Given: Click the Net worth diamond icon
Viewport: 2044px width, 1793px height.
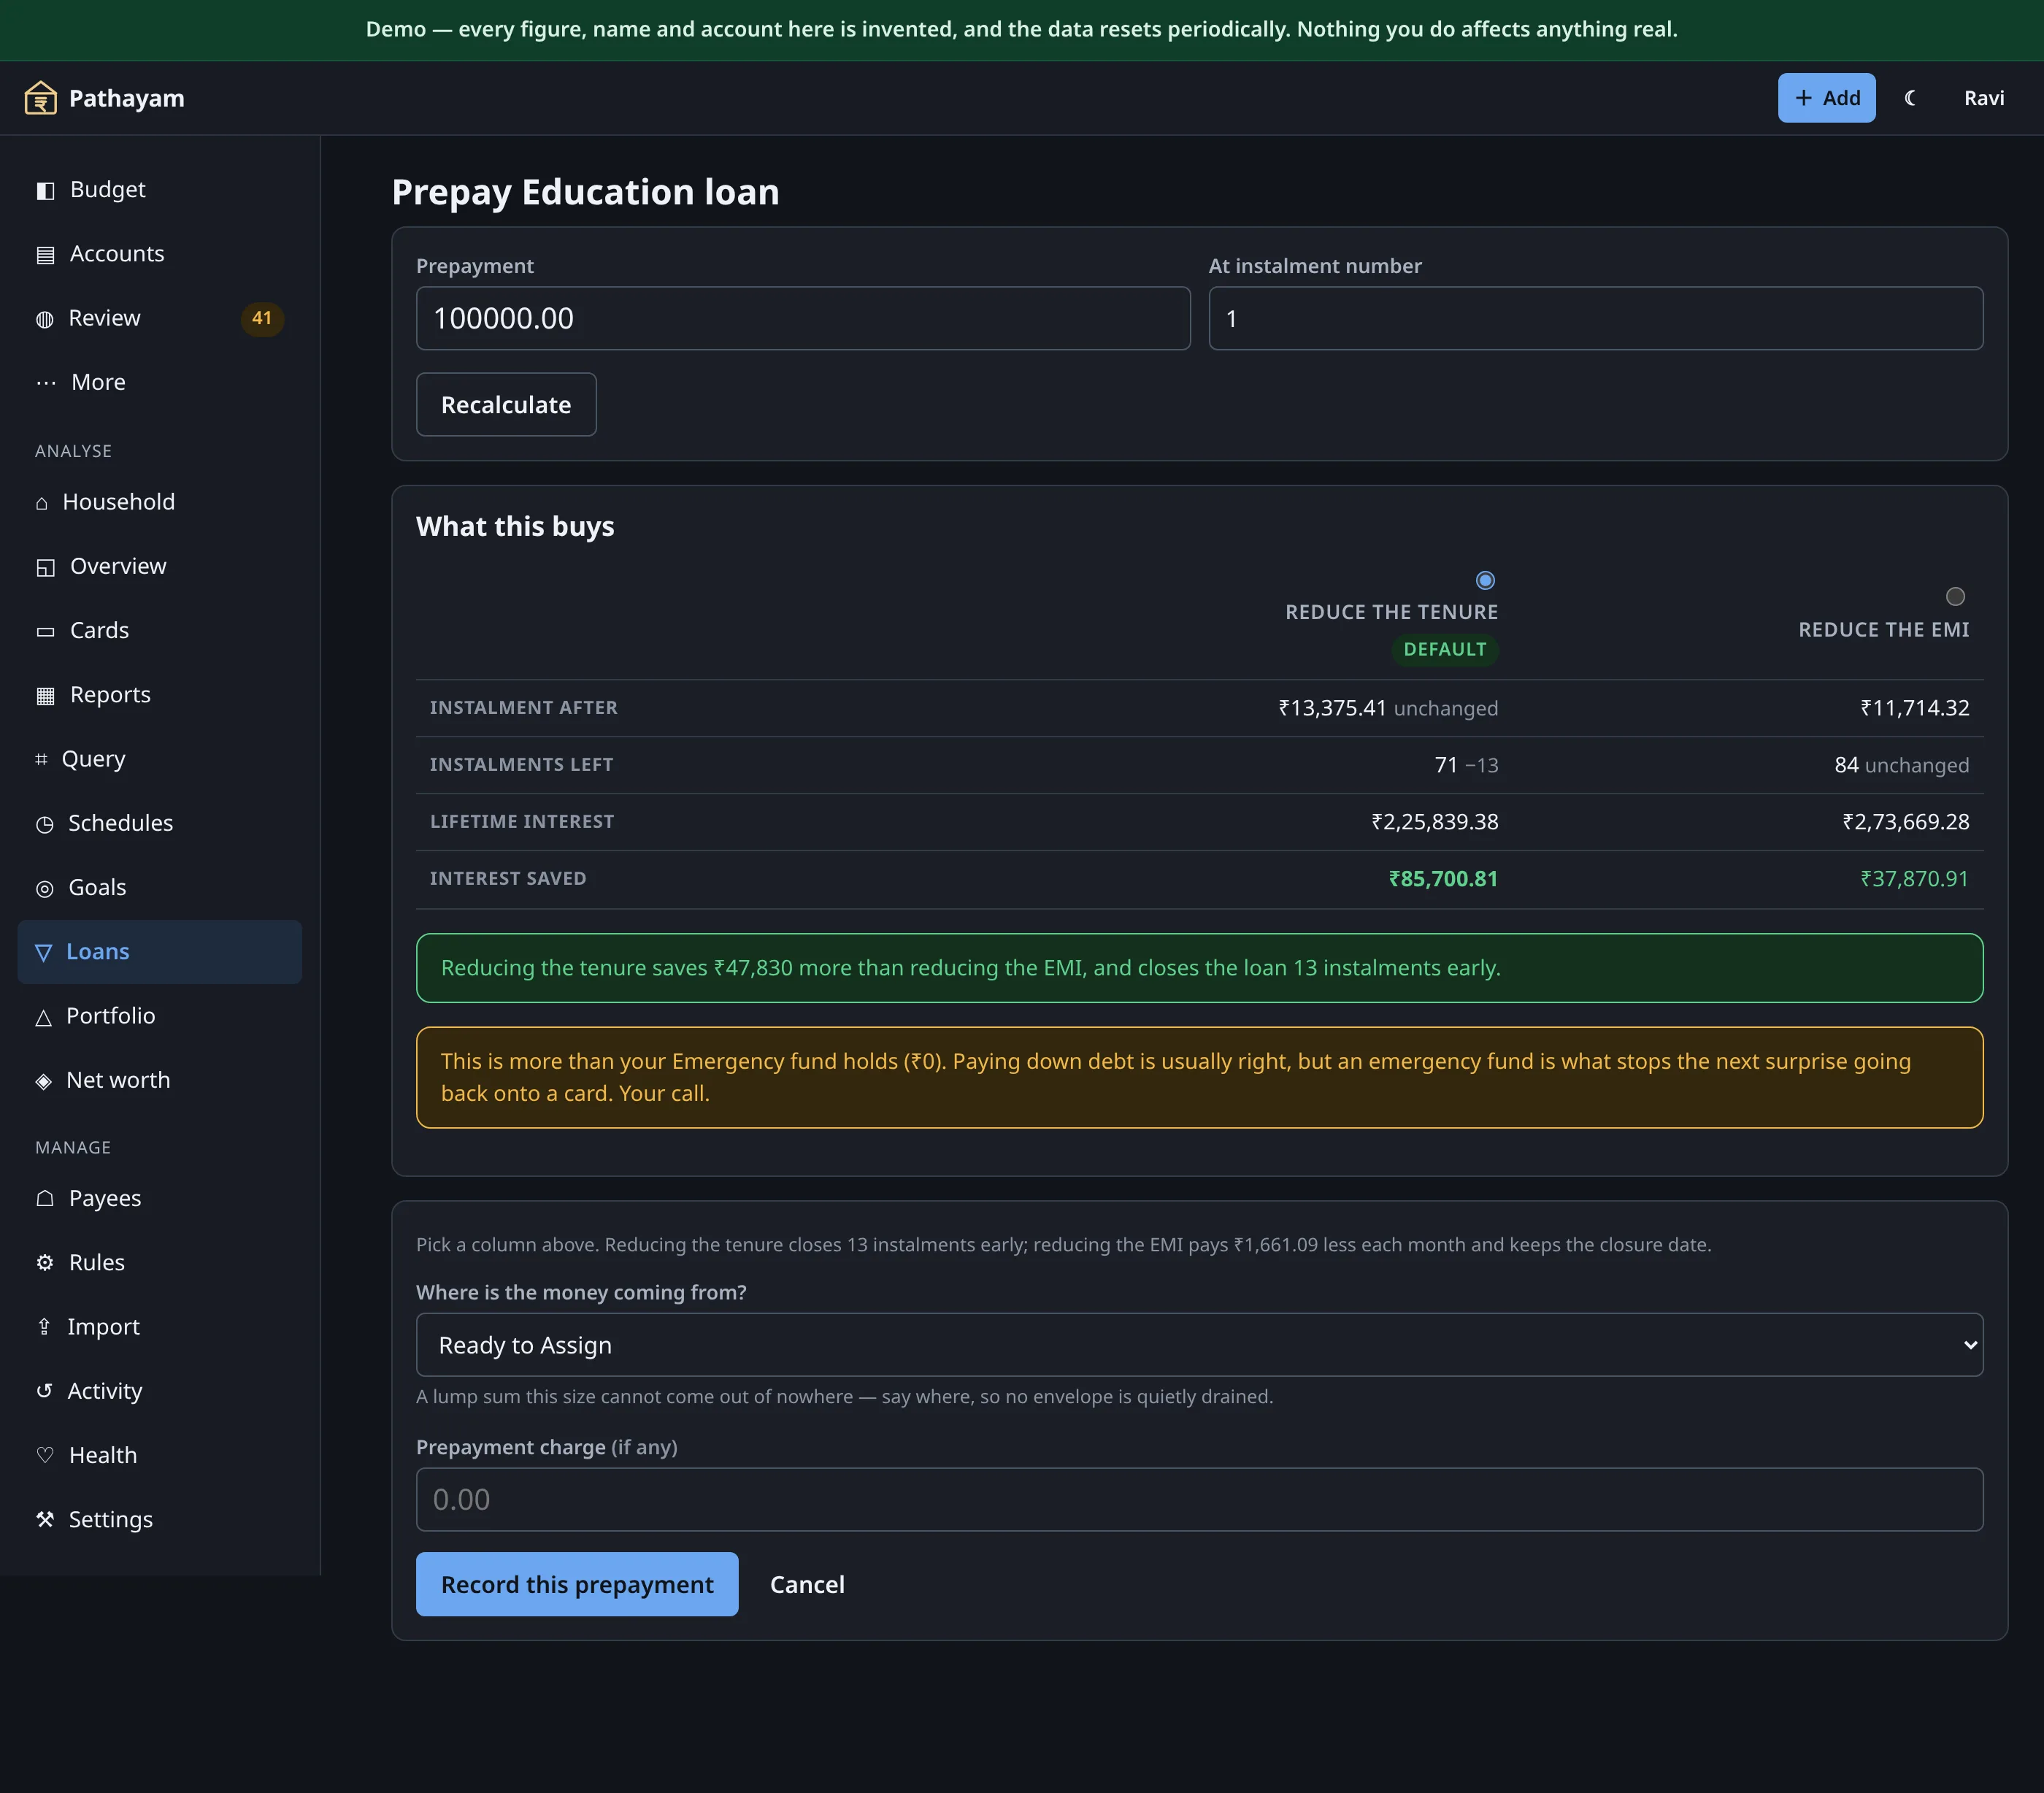Looking at the screenshot, I should point(43,1081).
